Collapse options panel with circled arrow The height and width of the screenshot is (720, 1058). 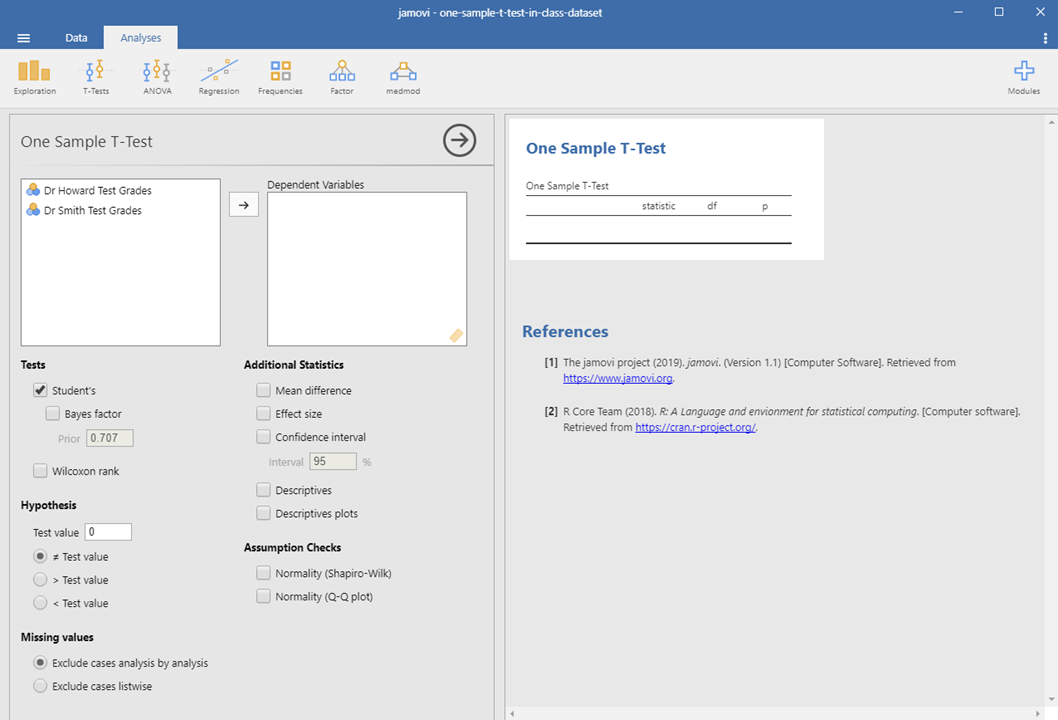(x=459, y=141)
